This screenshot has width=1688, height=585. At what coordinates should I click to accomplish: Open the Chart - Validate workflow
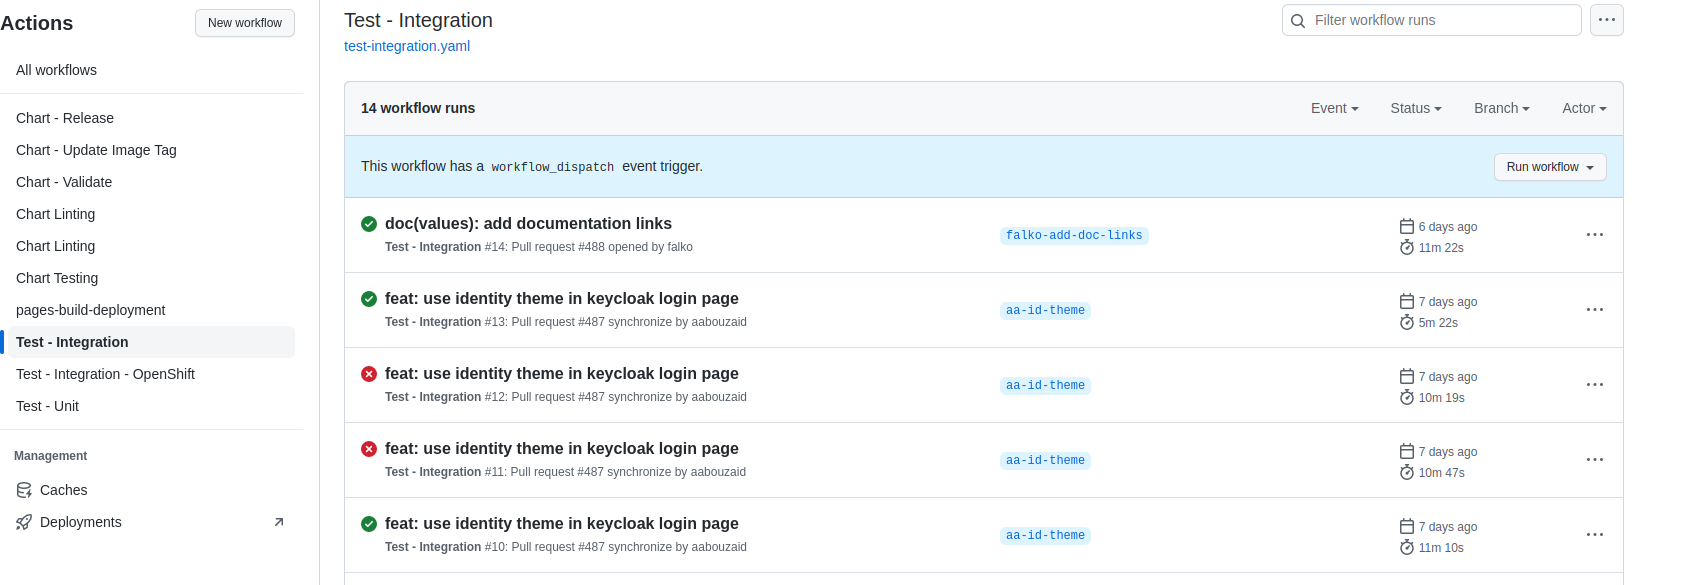coord(150,182)
